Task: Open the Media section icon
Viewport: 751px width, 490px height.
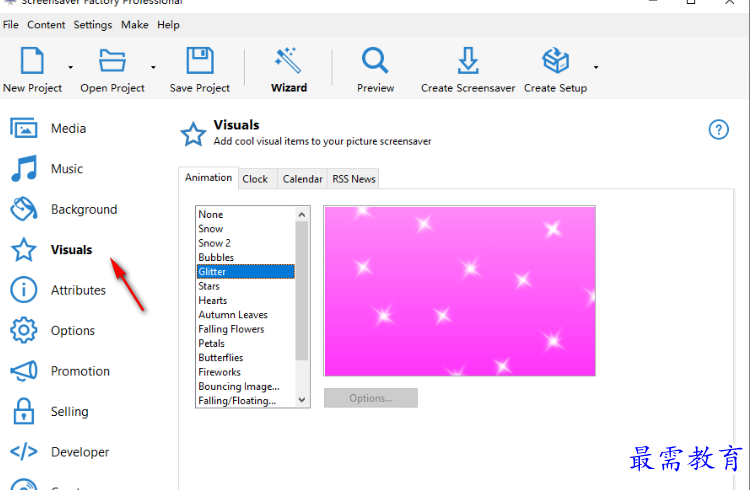Action: coord(23,128)
